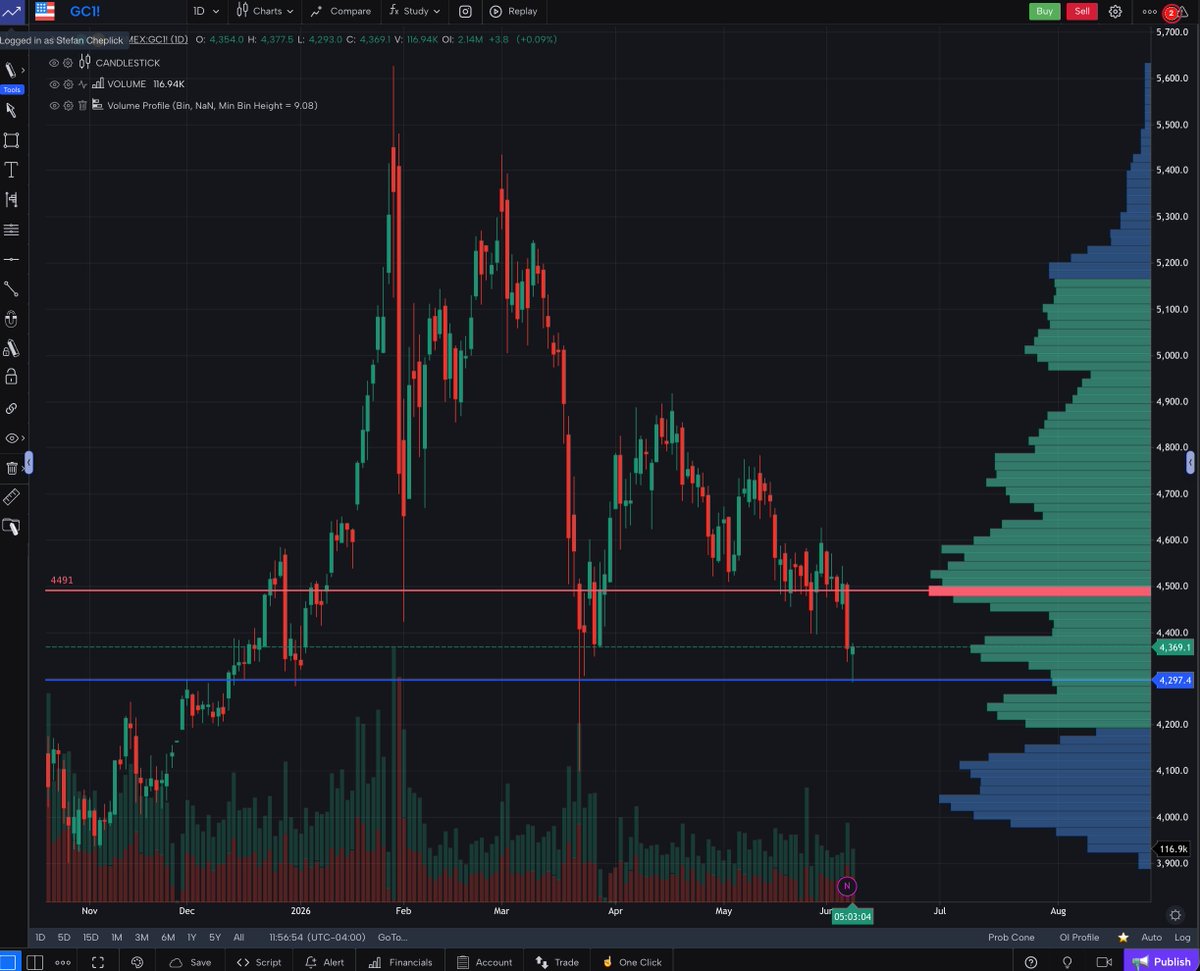Click the purple Publish button

[x=1162, y=961]
